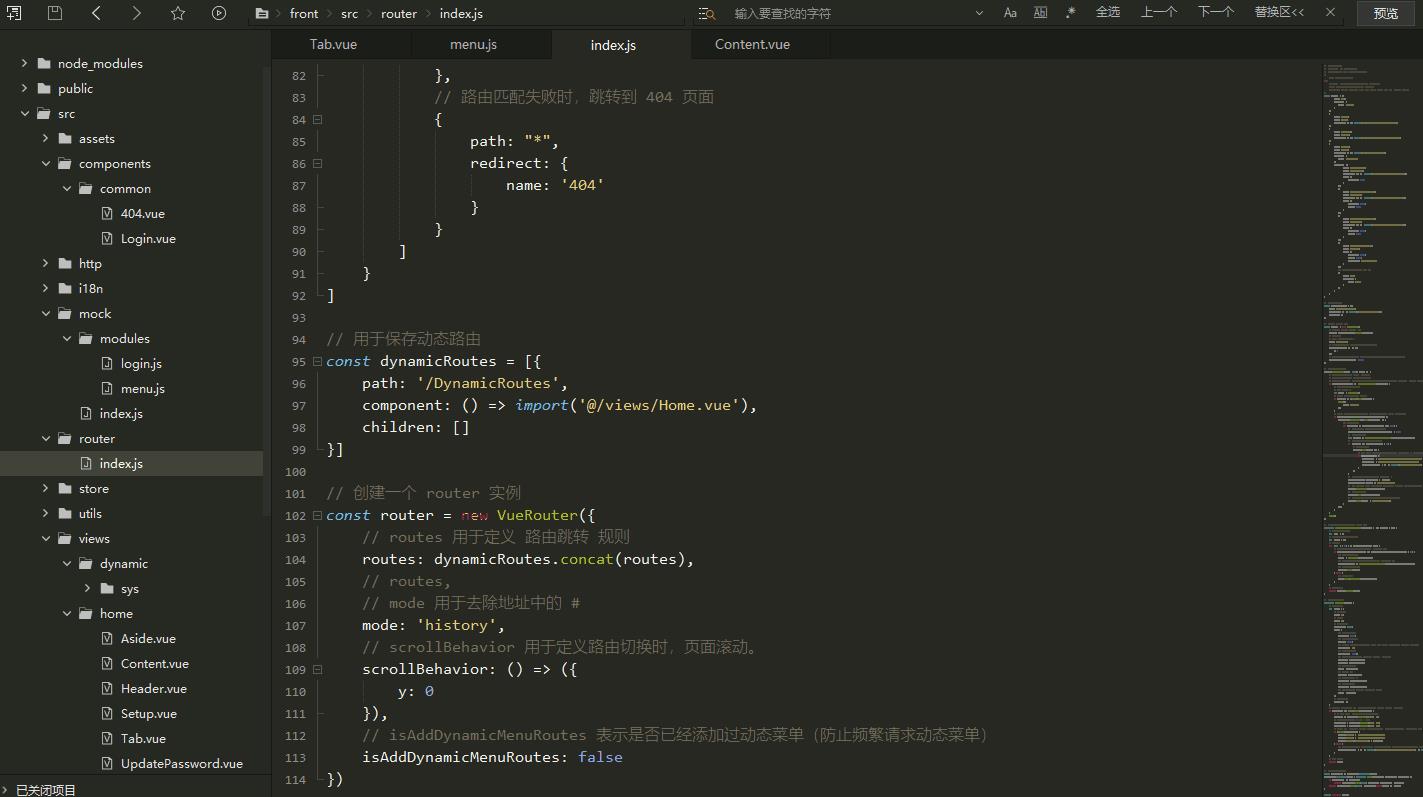Click the sys folder icon

click(x=107, y=588)
